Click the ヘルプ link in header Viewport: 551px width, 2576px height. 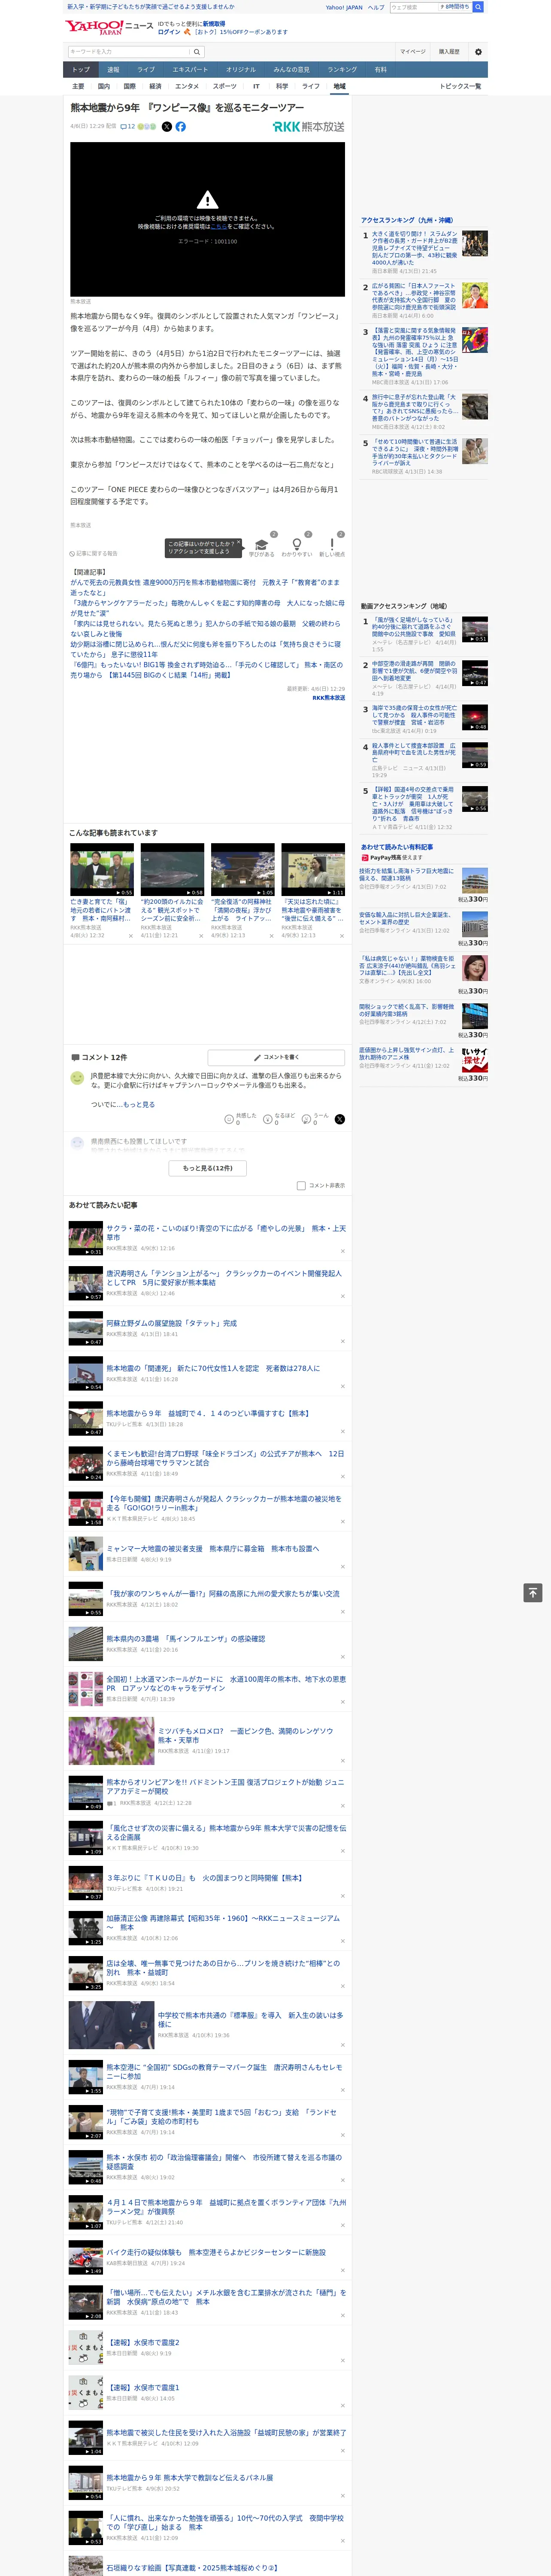pos(376,7)
